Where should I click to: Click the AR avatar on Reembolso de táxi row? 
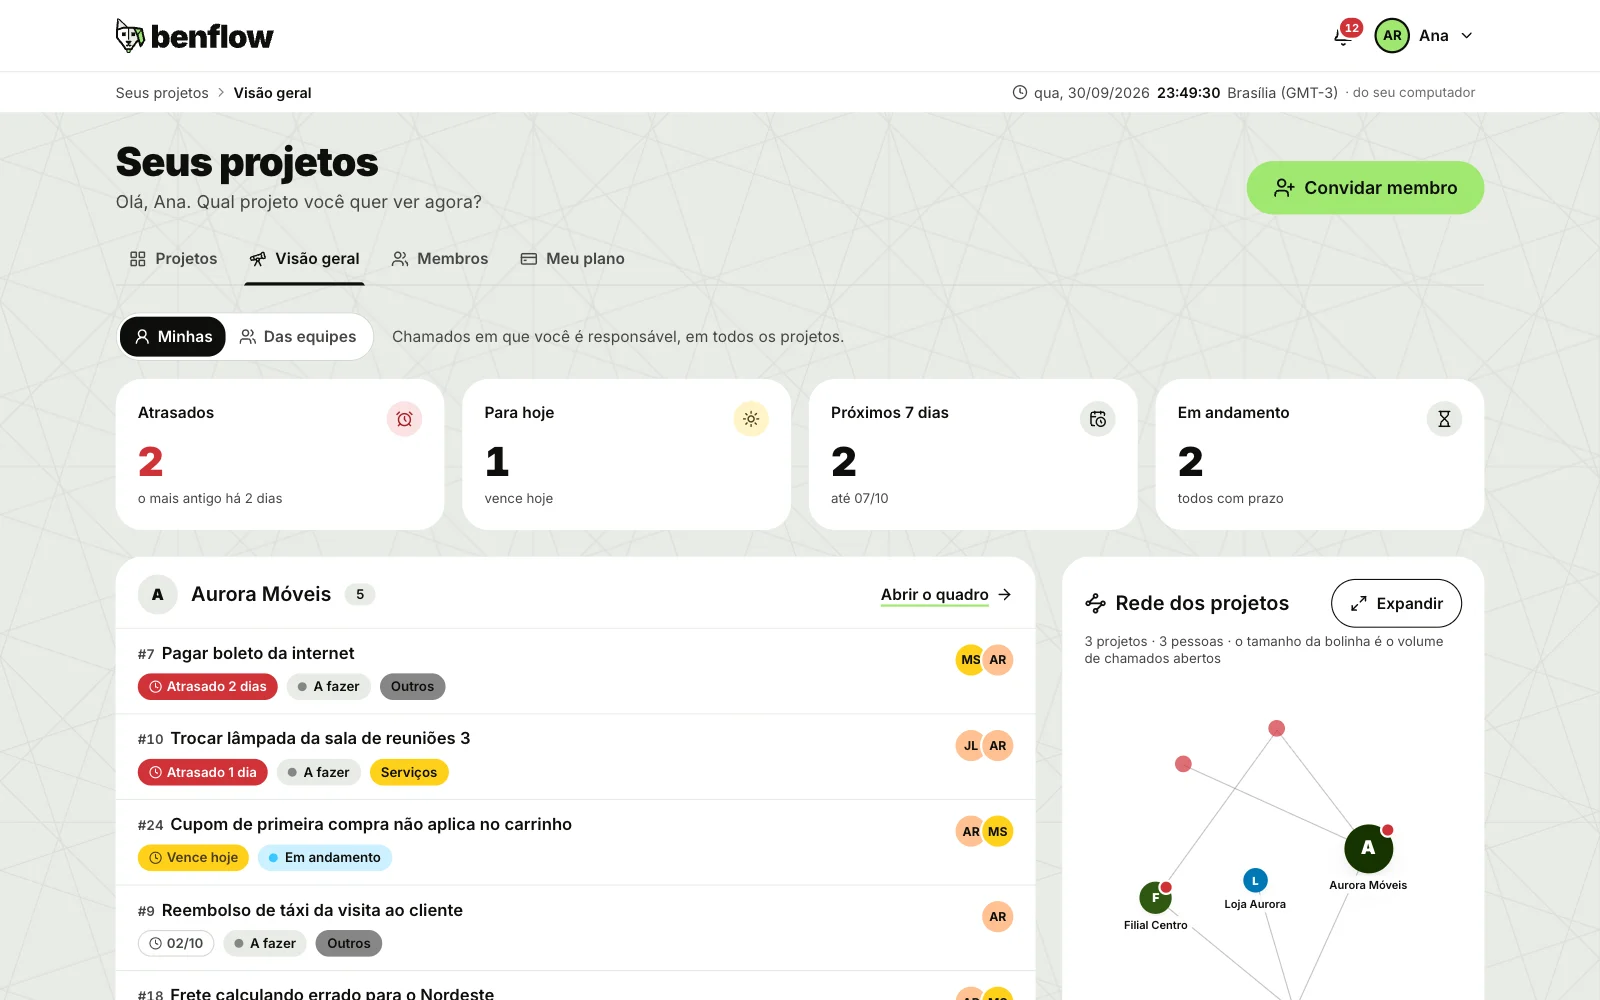[997, 917]
